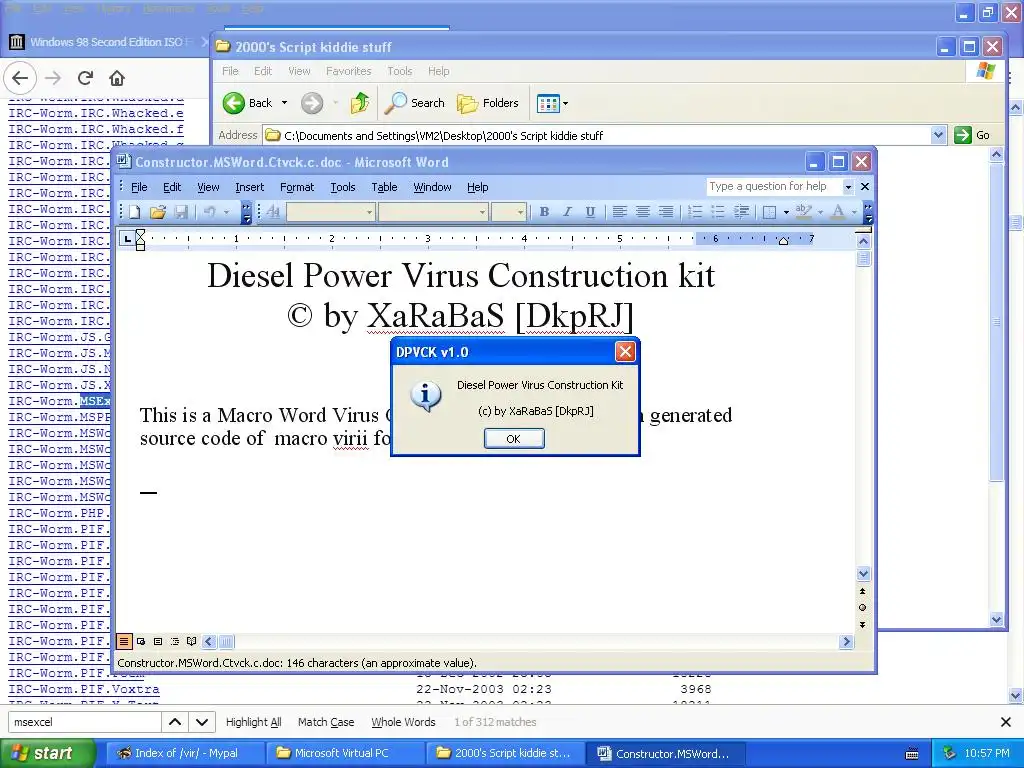Click the browser reload button

[x=85, y=78]
